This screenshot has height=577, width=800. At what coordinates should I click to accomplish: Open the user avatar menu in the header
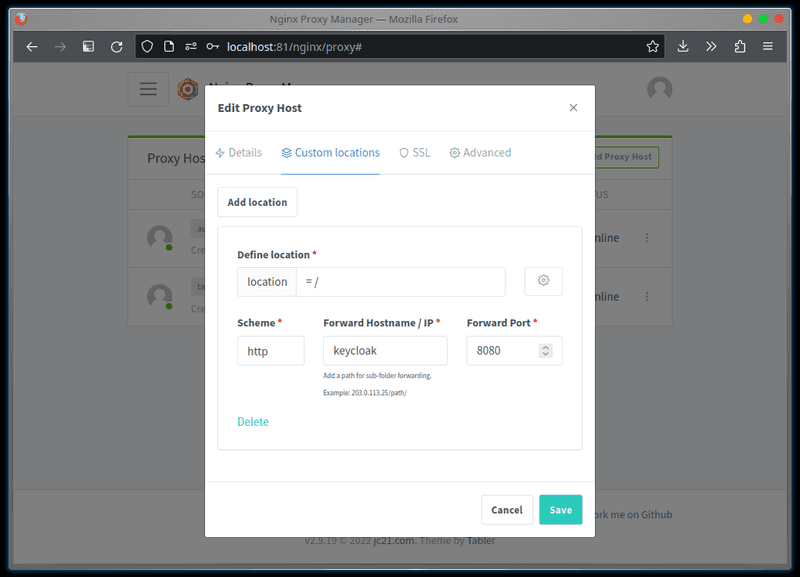[659, 89]
